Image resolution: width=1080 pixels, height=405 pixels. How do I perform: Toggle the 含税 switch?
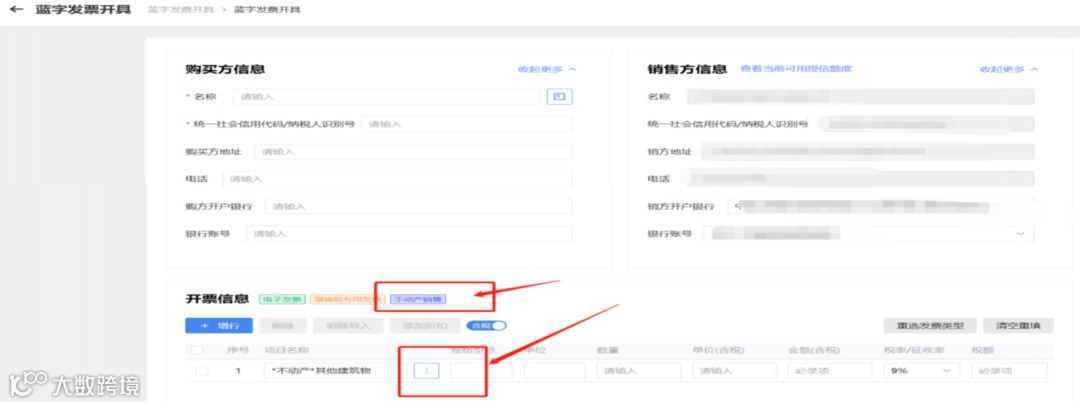click(487, 325)
